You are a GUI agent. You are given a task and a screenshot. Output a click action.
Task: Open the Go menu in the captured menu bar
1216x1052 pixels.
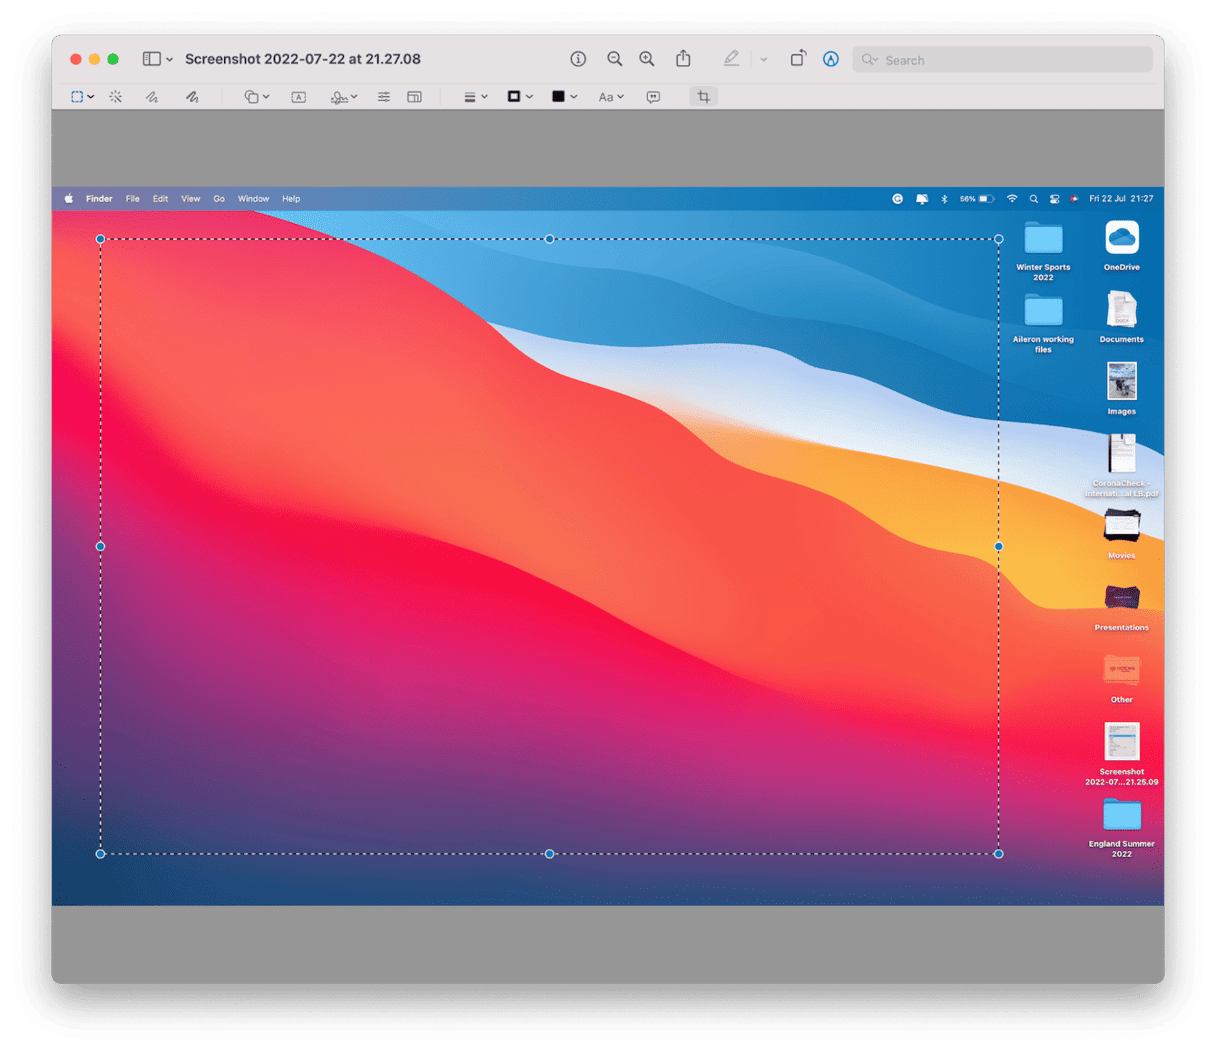coord(219,198)
